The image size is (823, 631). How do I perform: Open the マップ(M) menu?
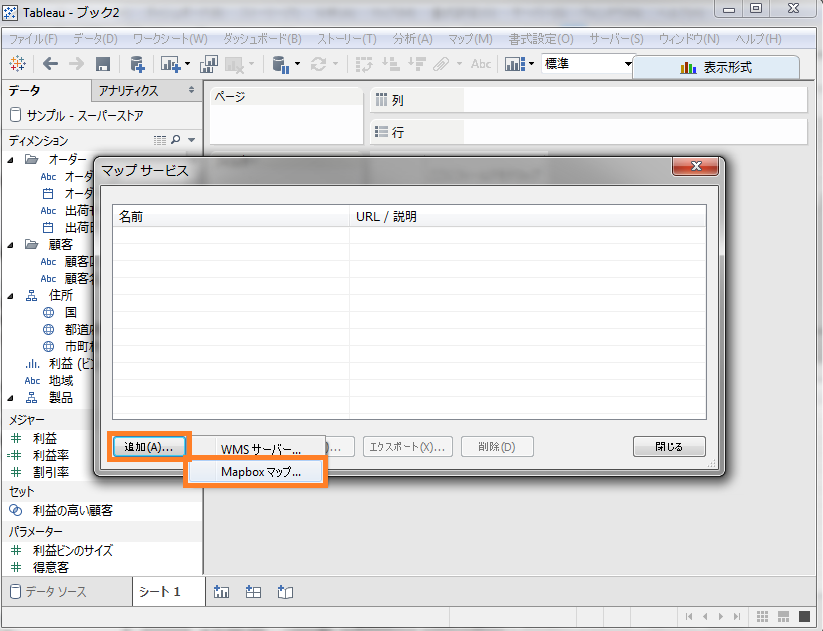point(470,39)
